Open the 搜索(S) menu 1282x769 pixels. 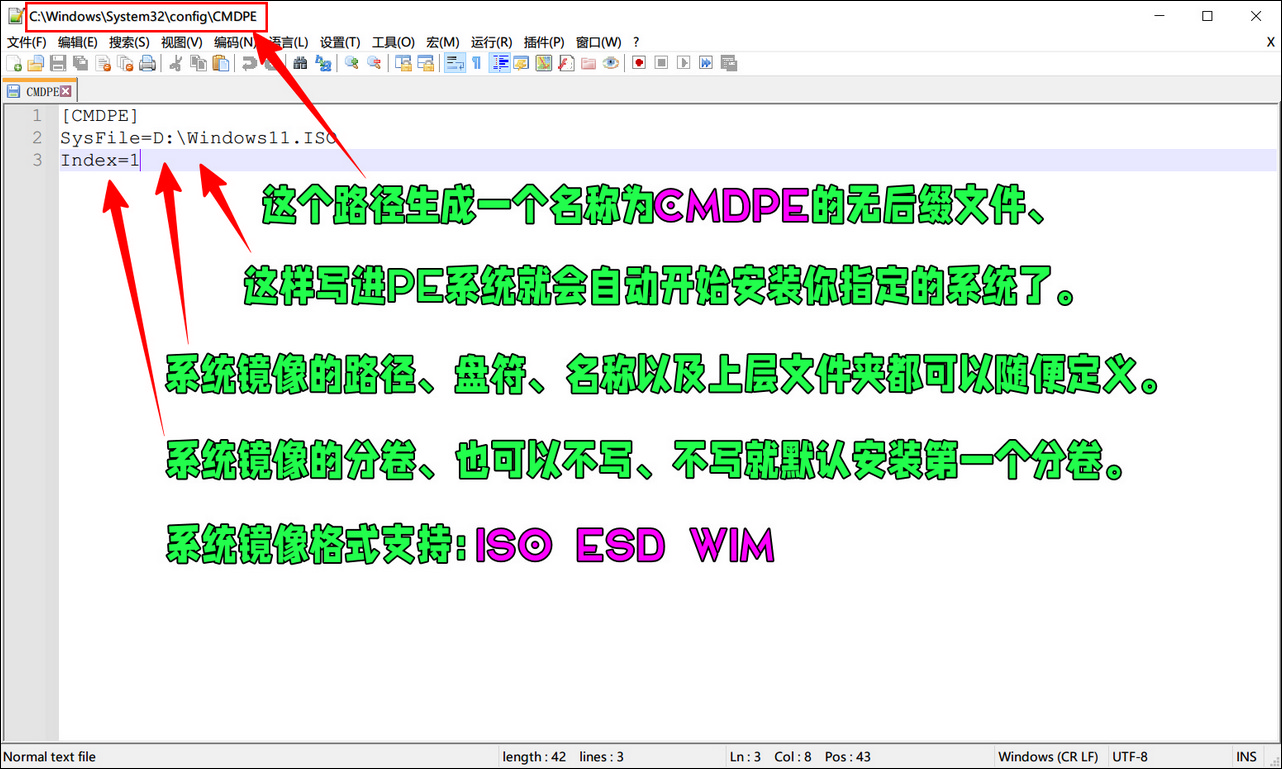click(129, 42)
